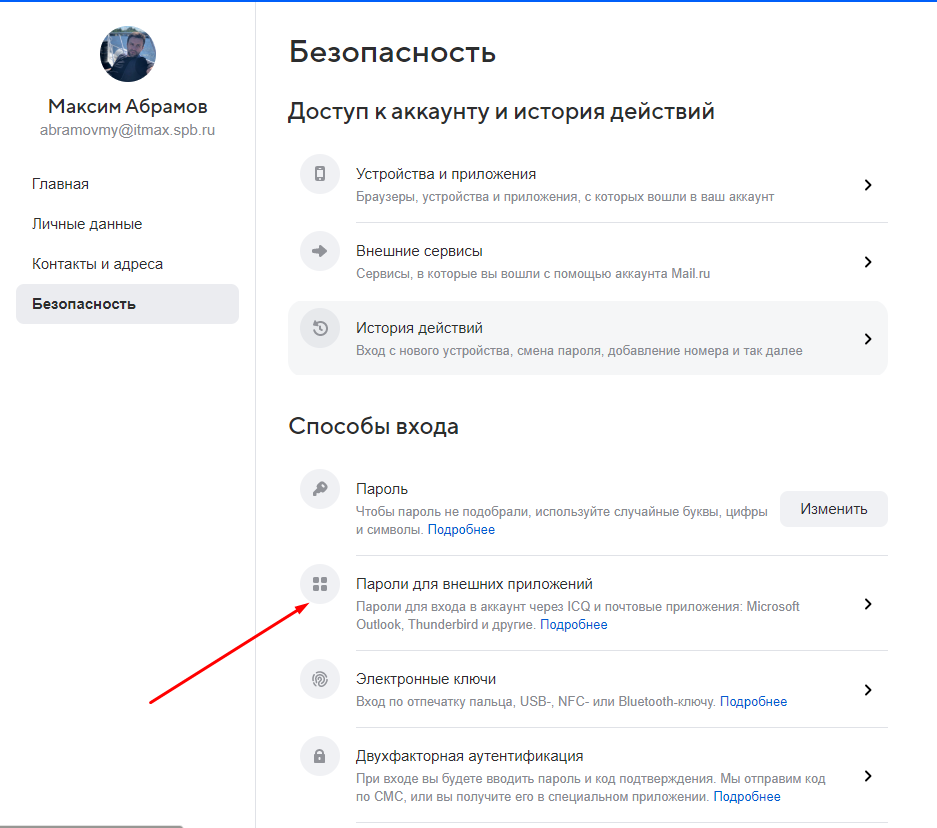Expand Внешние сервисы chevron
Image resolution: width=937 pixels, height=828 pixels.
[x=868, y=262]
